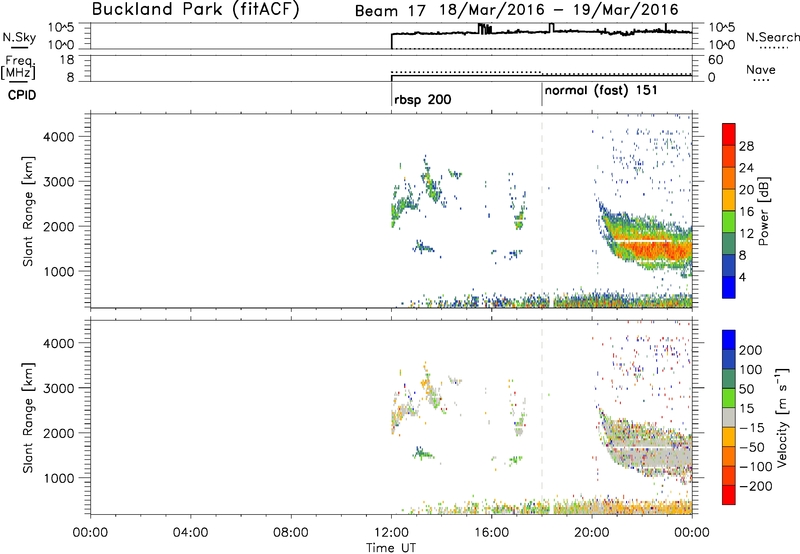Click the "N.Search" legend label

(x=773, y=37)
